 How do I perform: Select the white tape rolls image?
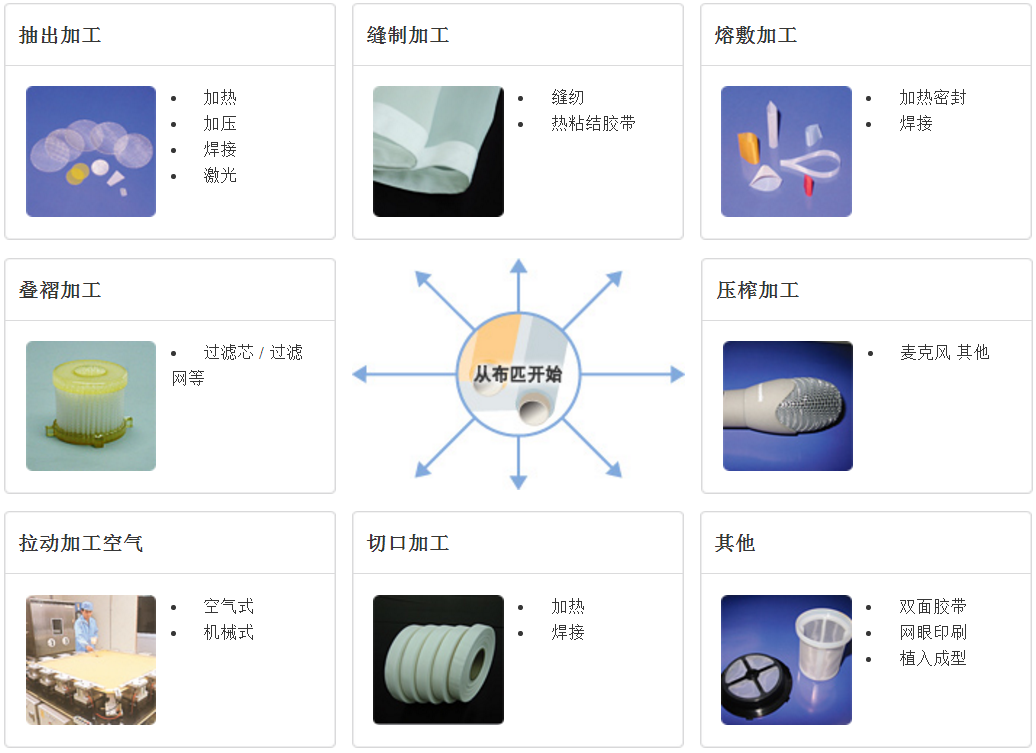point(439,660)
